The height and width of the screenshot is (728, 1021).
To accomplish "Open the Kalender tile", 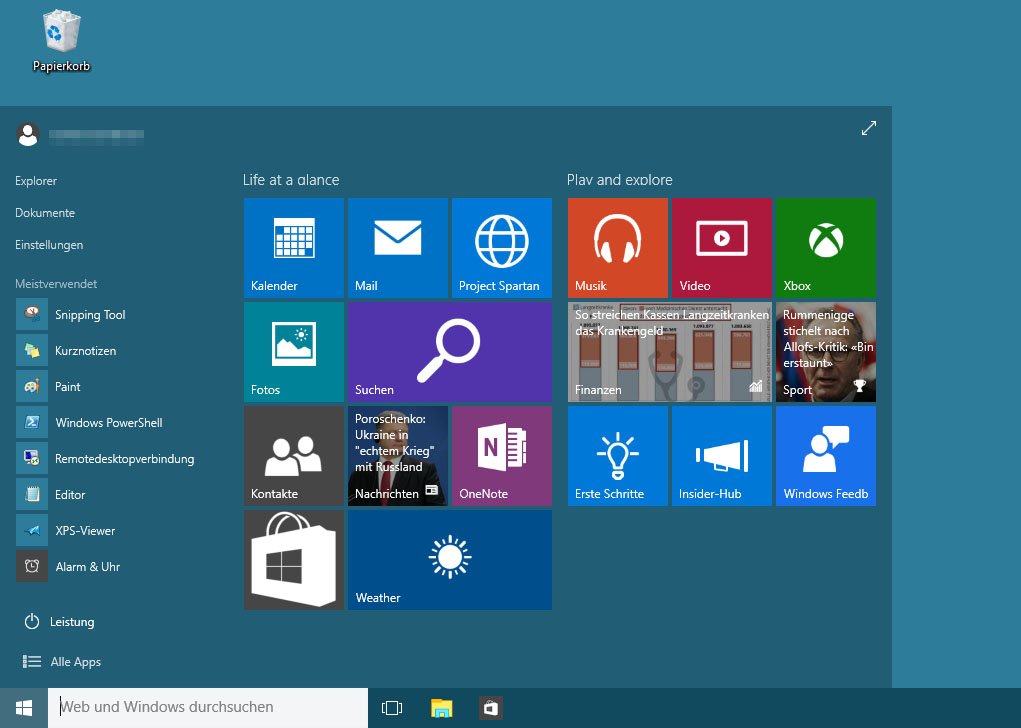I will click(x=294, y=248).
